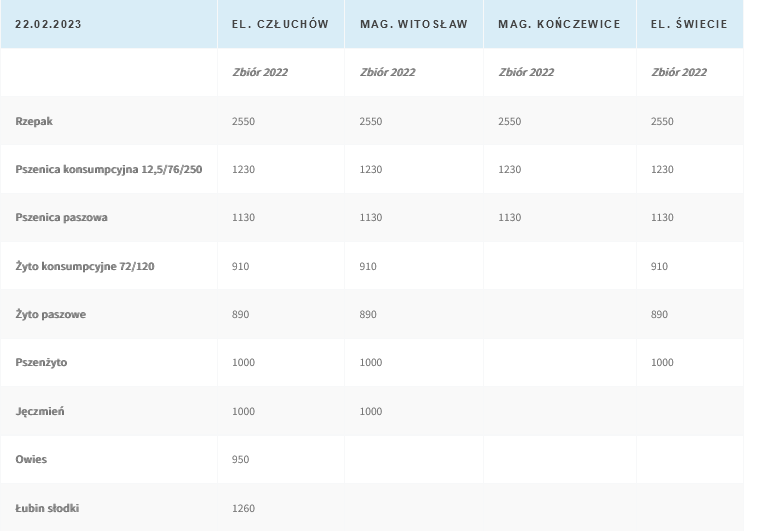
Task: Click the EL. ŚWIECIE column header
Action: (689, 23)
